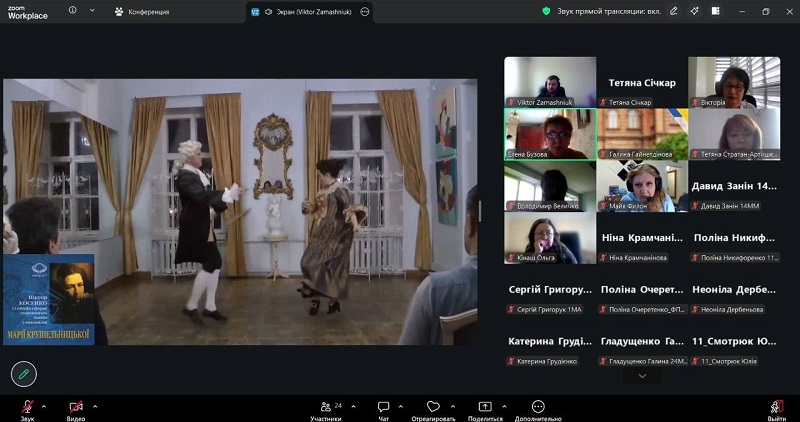The image size is (800, 422).
Task: Click the Отреагировать reactions heart icon
Action: coord(433,407)
